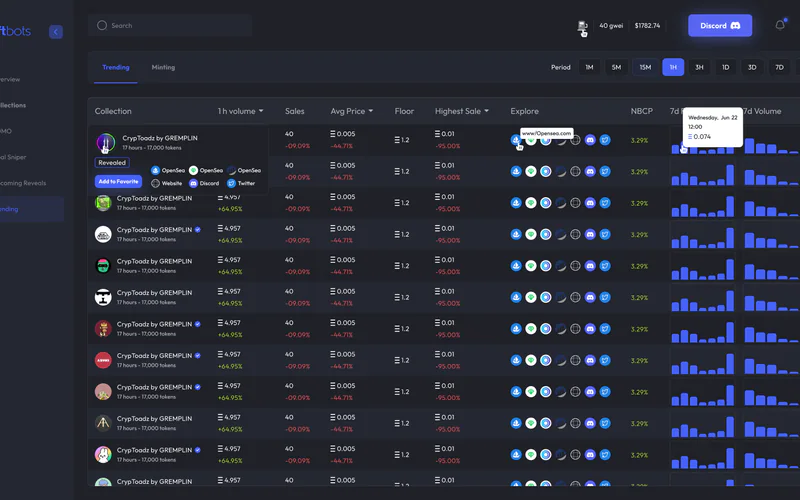
Task: Click the tallest chart bar in red avatar row
Action: point(730,364)
